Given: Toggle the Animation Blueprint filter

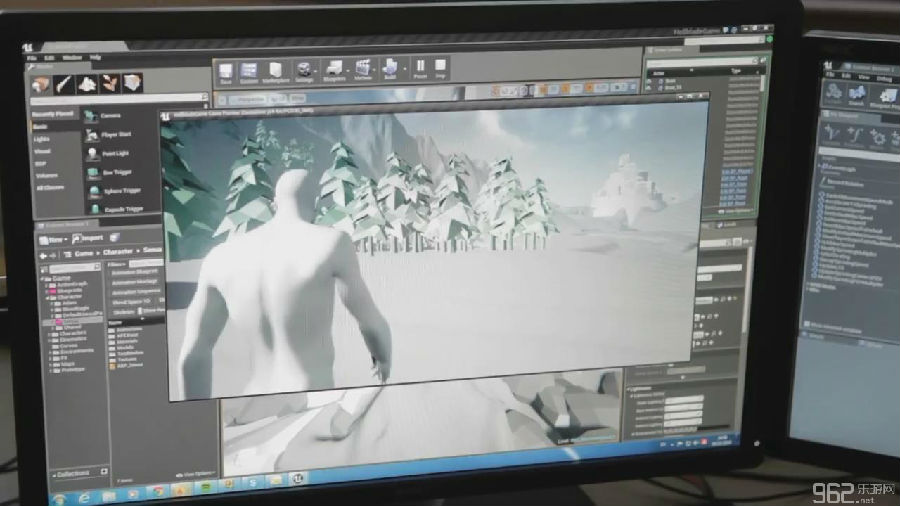Looking at the screenshot, I should 136,272.
